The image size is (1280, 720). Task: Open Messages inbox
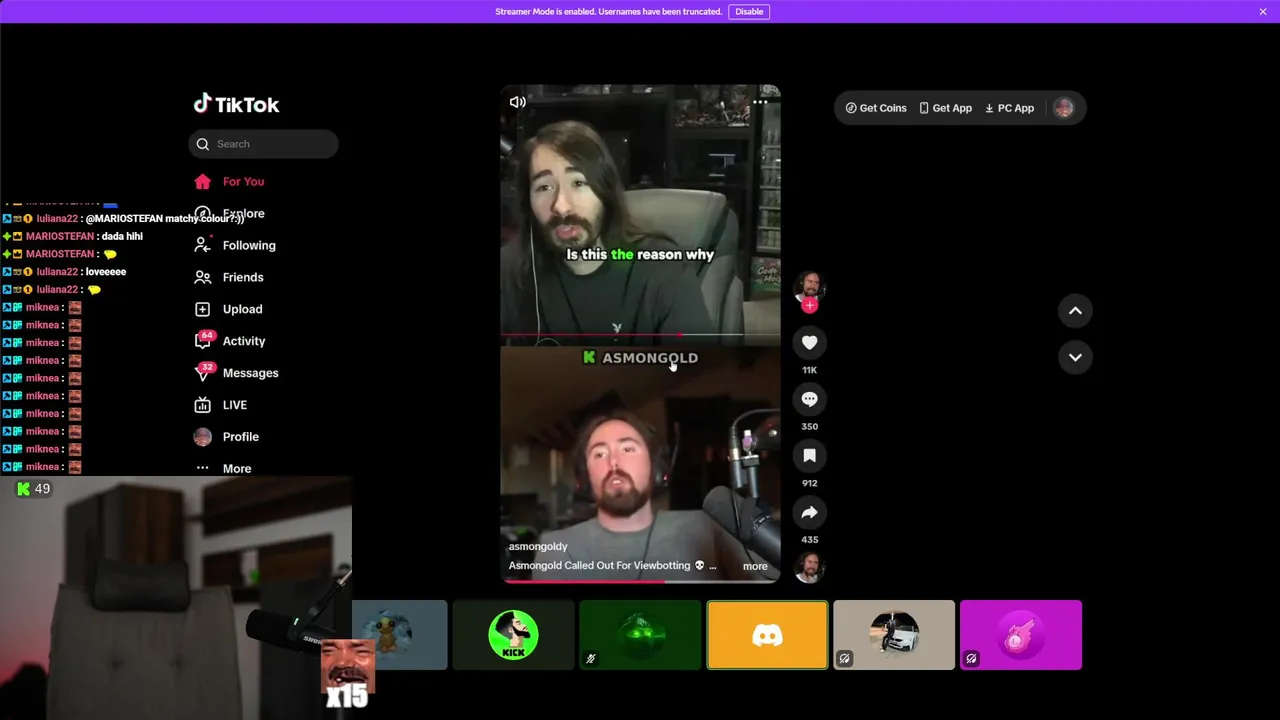click(x=250, y=373)
